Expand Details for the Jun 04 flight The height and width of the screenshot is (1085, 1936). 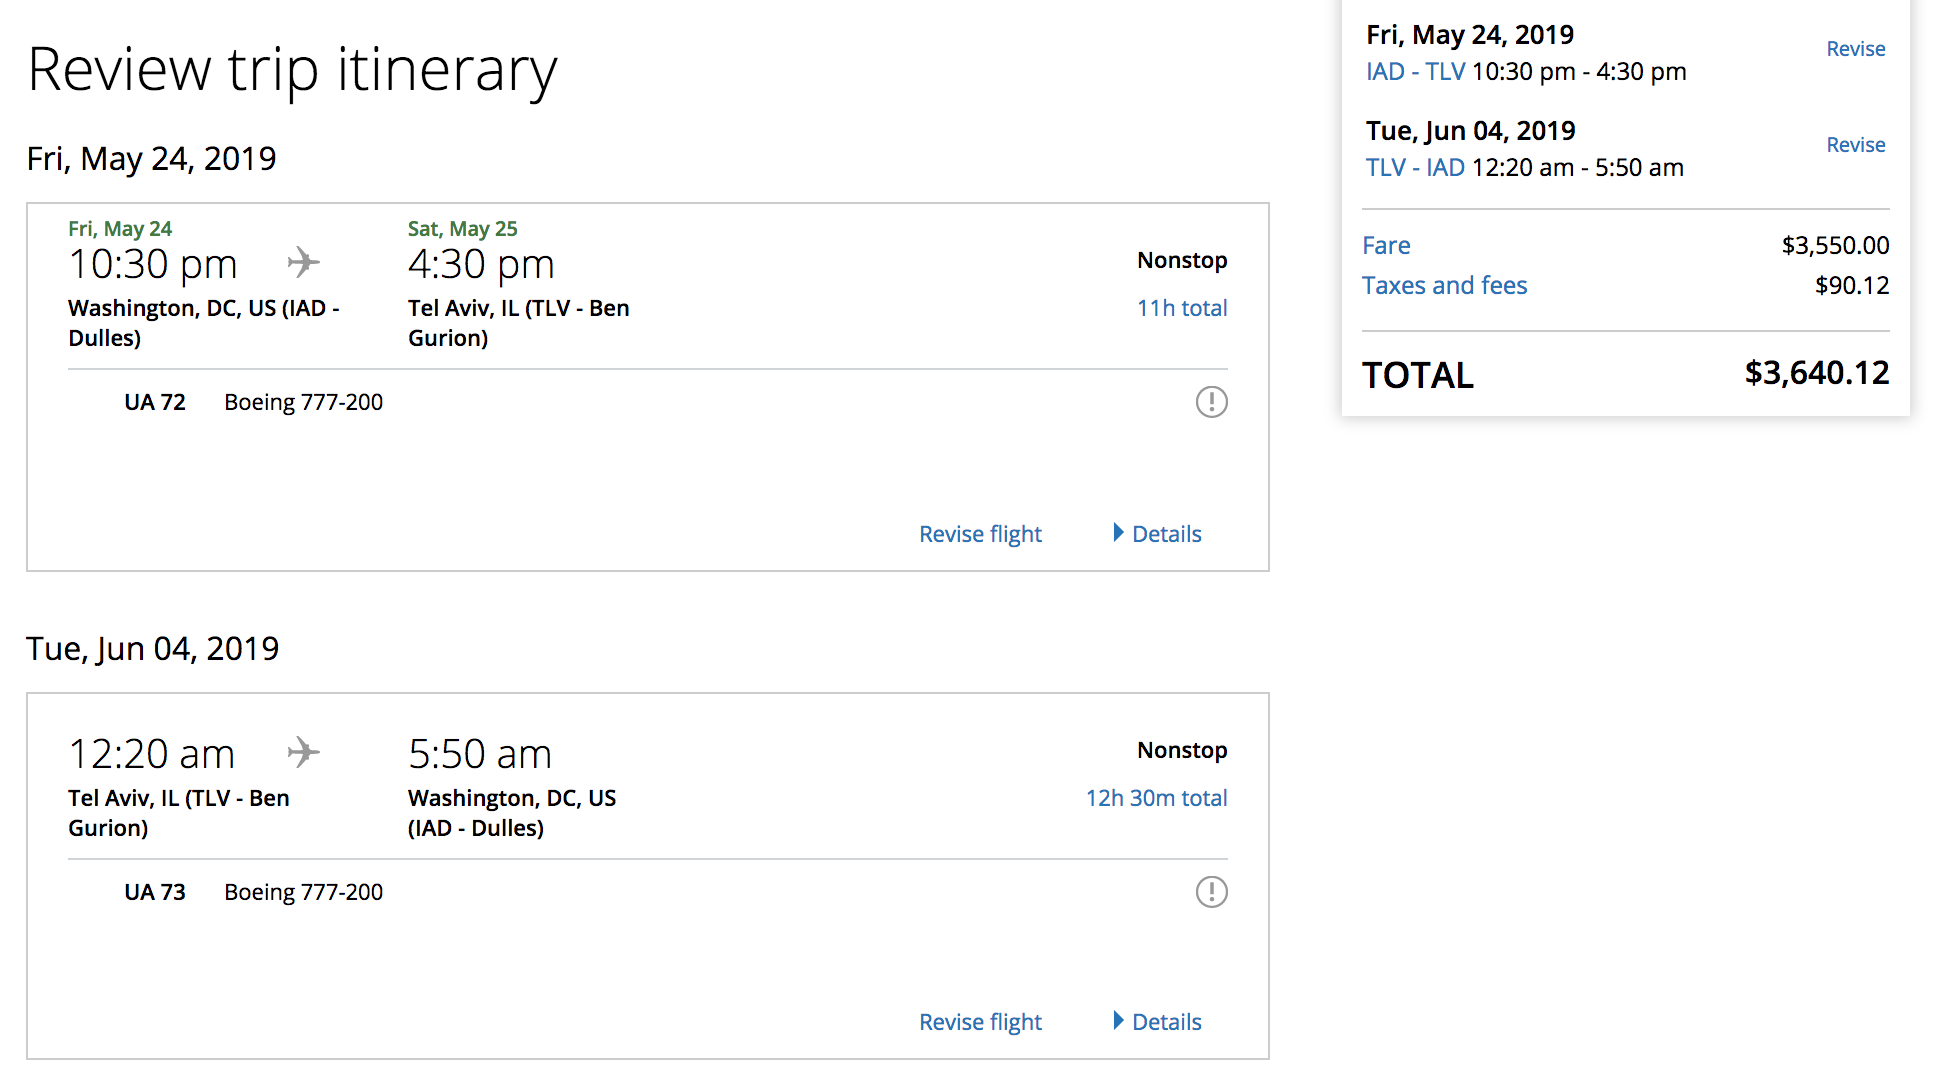(x=1158, y=1022)
